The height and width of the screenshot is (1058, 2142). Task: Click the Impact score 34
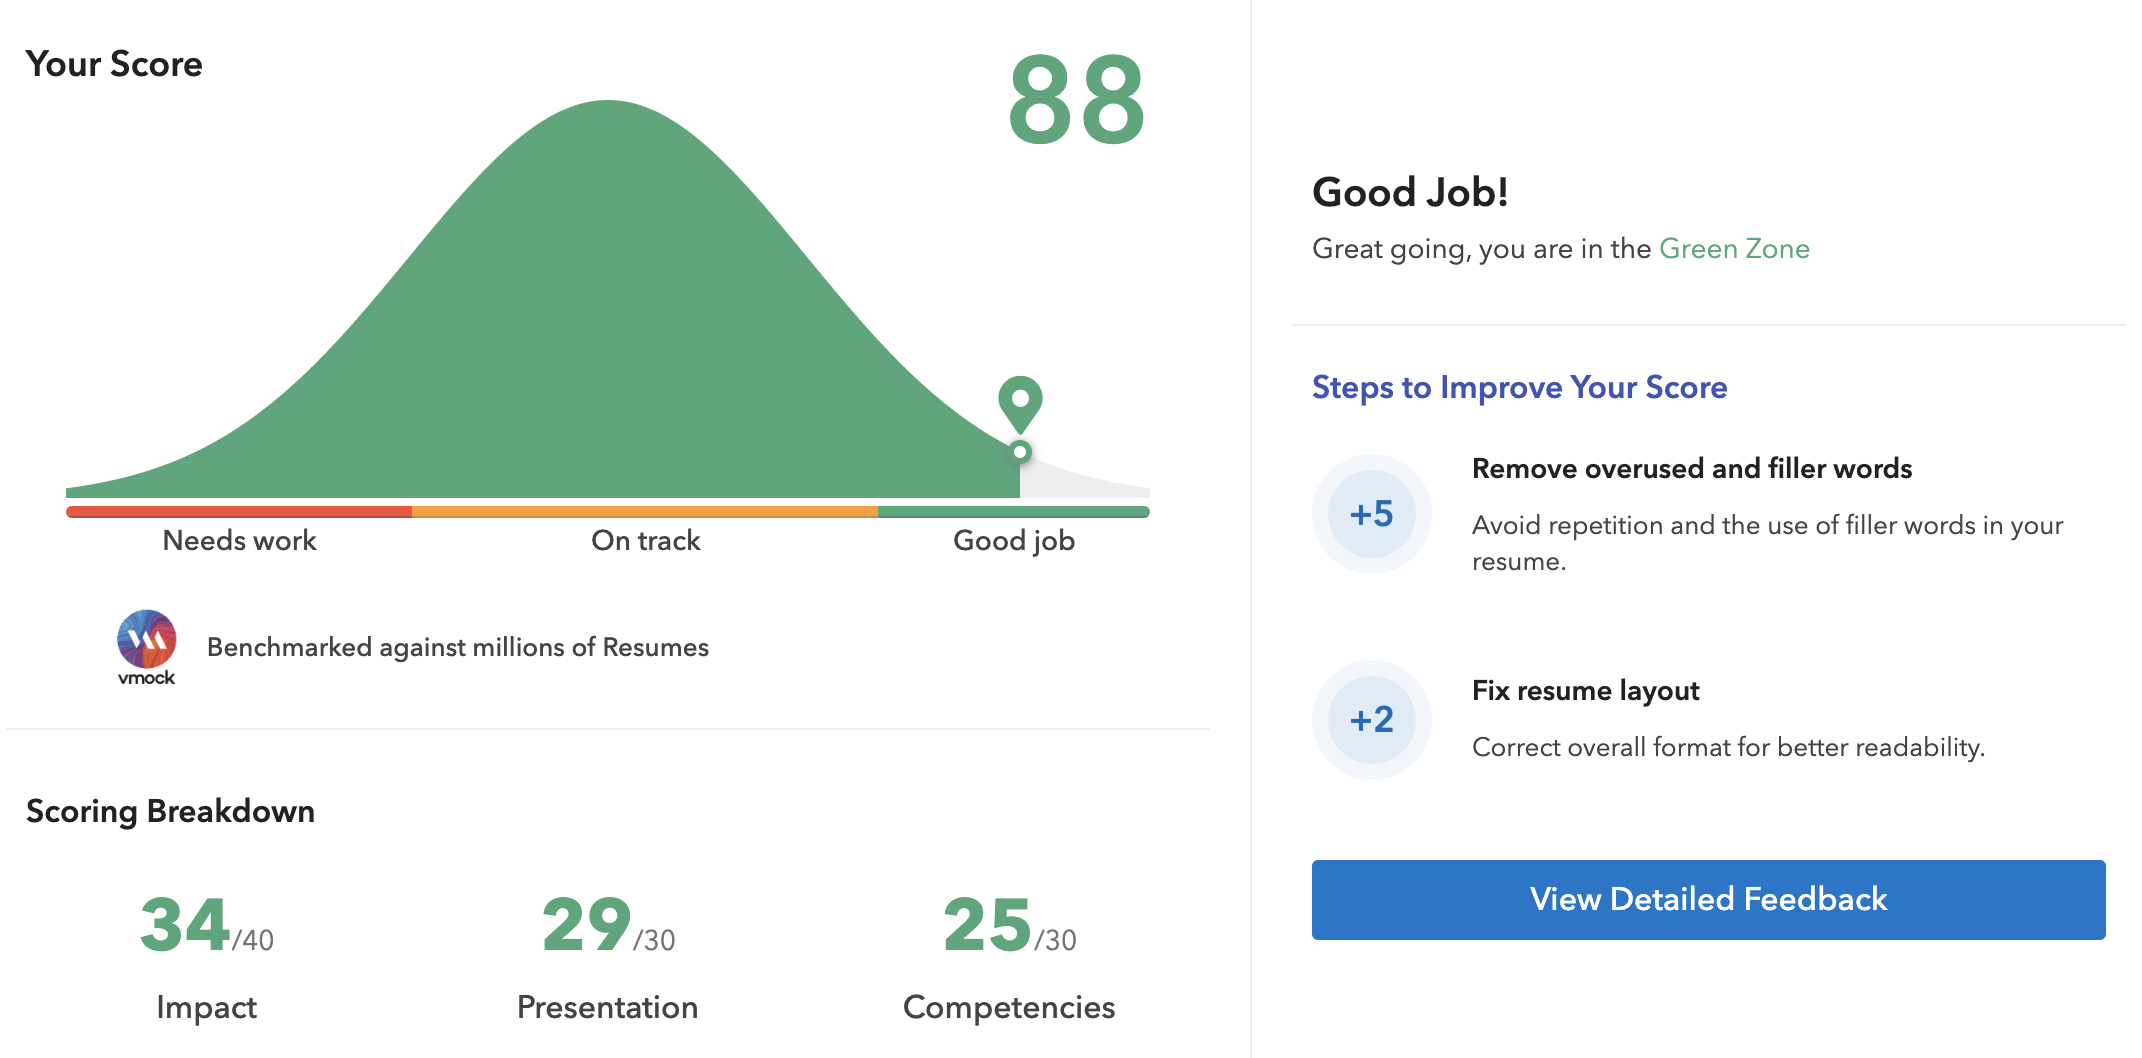186,925
